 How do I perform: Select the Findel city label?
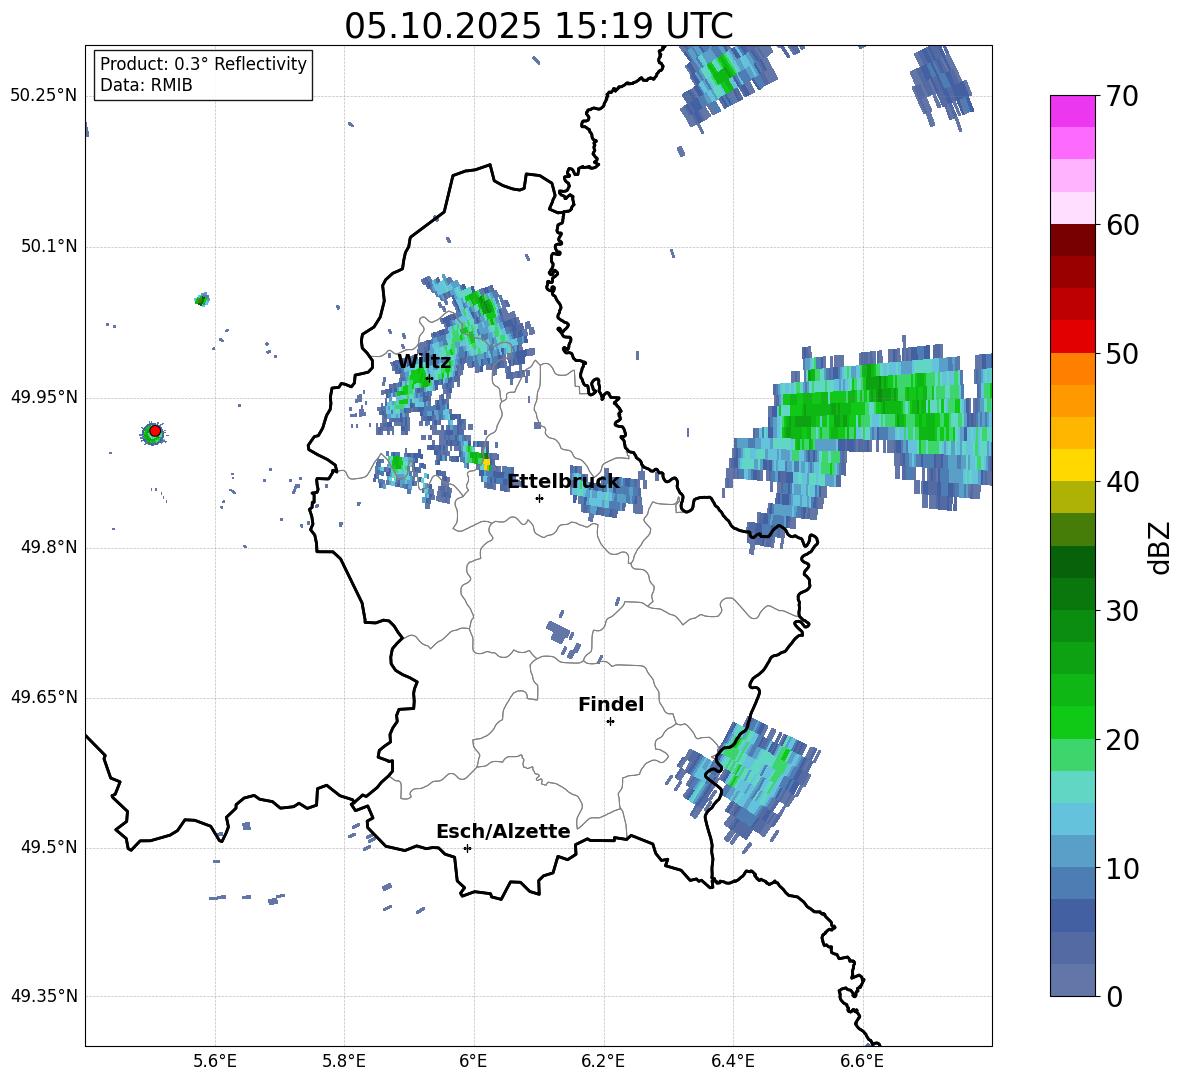(x=611, y=704)
